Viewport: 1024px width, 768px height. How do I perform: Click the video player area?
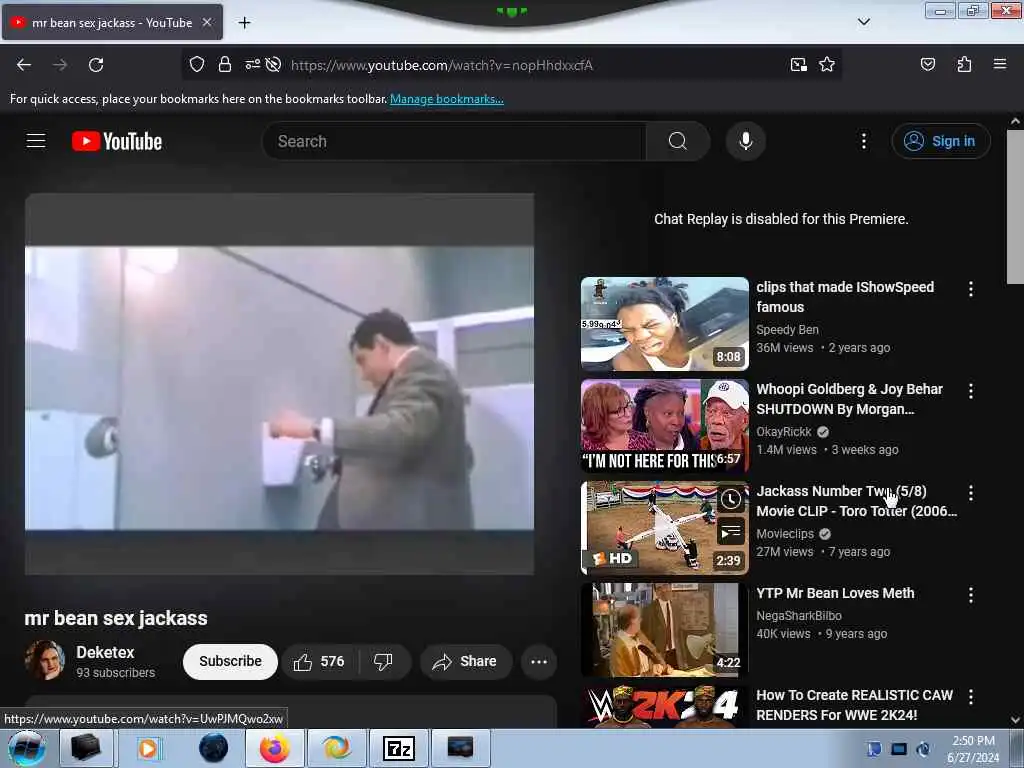(x=280, y=384)
